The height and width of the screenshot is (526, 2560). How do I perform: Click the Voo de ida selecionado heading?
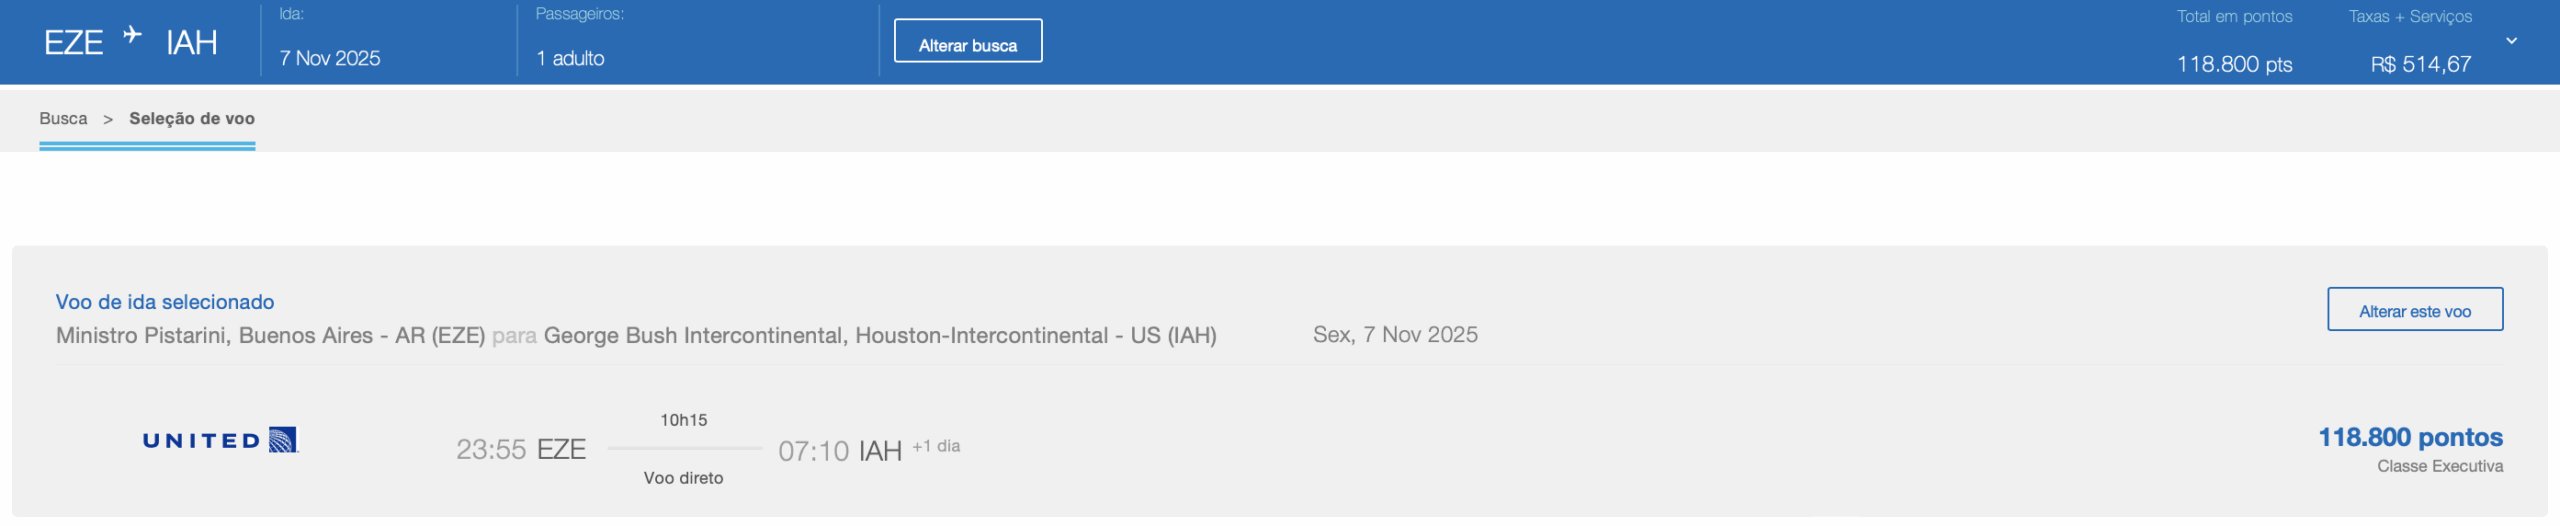(x=165, y=302)
